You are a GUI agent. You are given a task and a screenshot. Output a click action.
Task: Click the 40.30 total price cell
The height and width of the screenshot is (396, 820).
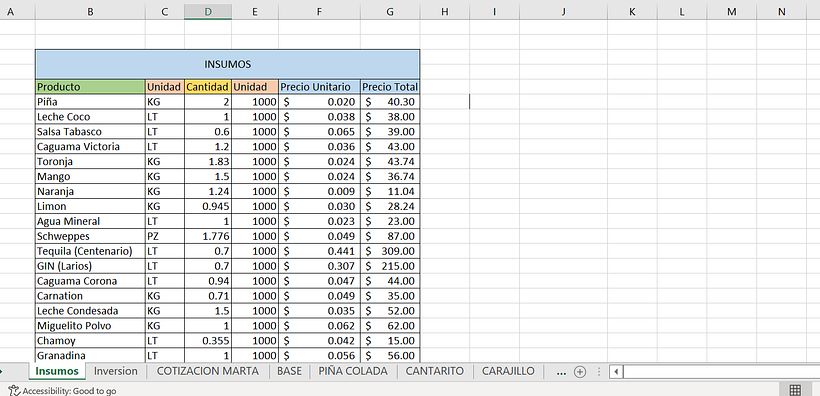coord(390,102)
